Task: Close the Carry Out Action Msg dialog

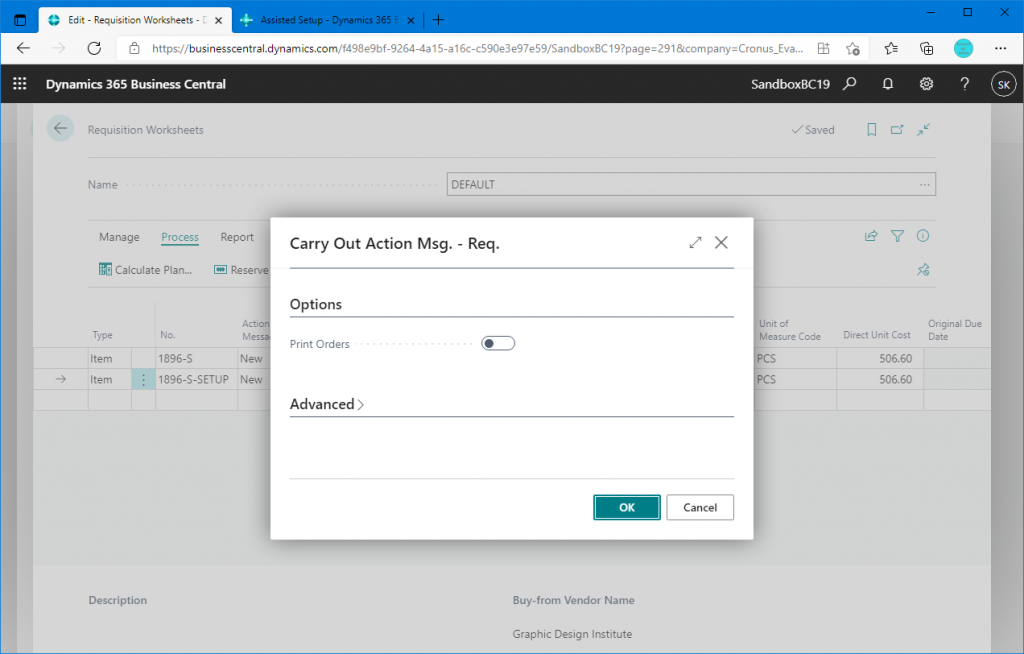Action: (x=721, y=243)
